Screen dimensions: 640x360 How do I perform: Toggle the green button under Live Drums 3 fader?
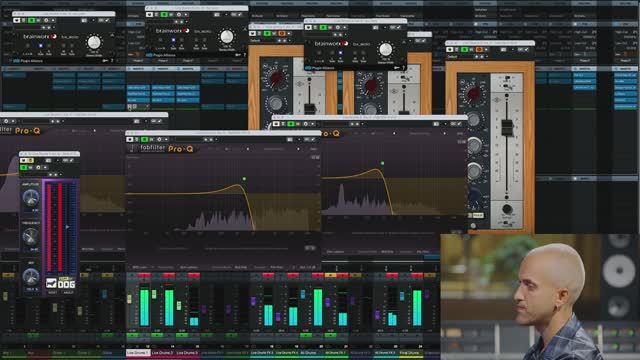click(x=182, y=336)
